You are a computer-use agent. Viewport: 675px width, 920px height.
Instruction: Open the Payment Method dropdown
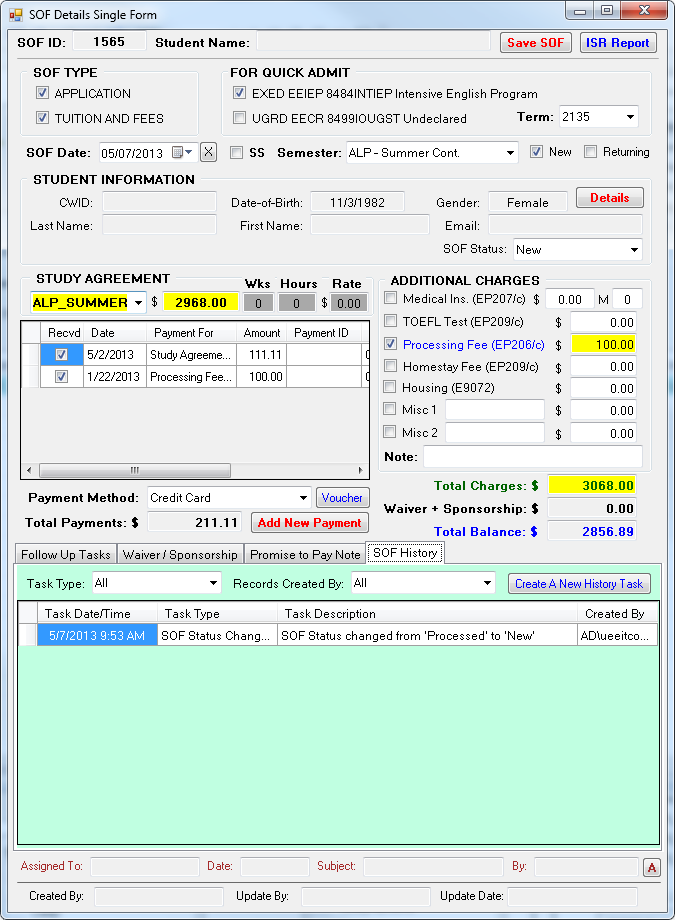coord(303,498)
